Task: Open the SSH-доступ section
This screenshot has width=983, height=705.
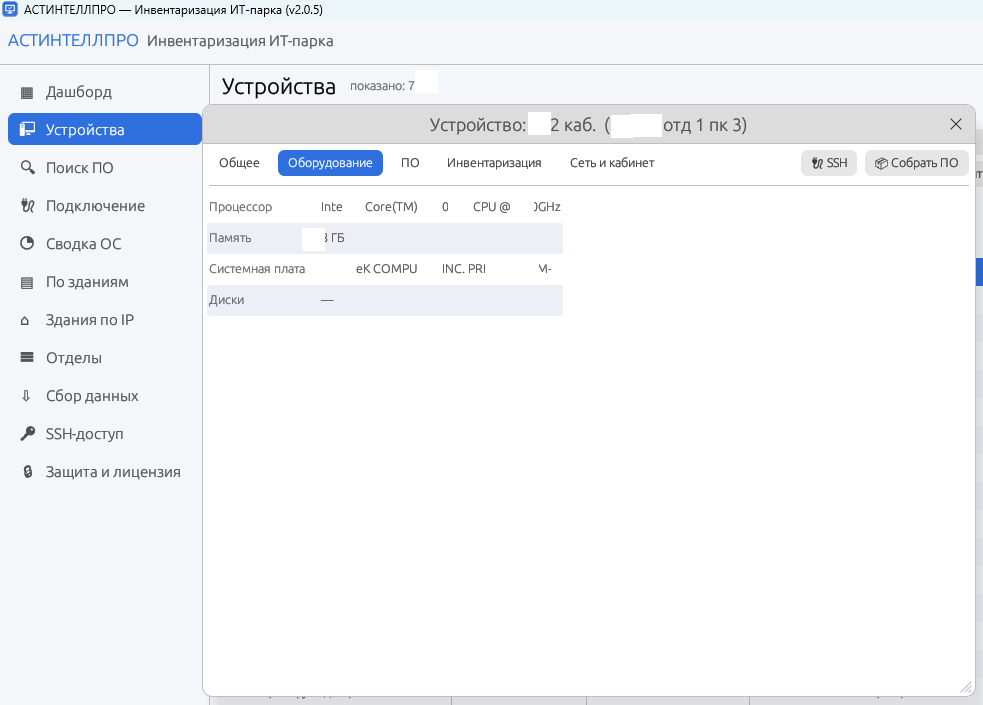Action: 105,434
